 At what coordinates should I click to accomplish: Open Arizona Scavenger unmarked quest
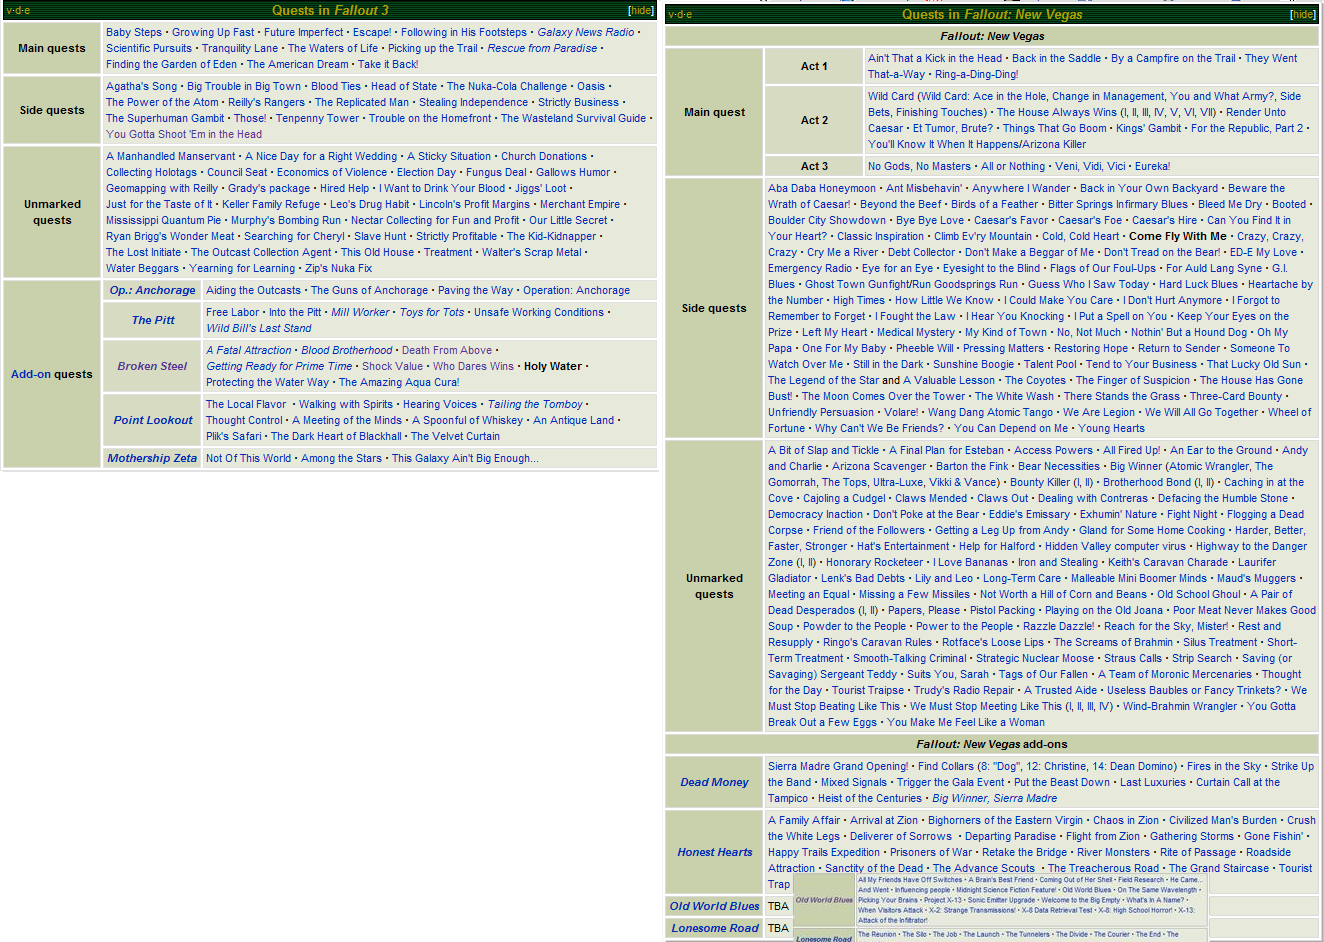tap(879, 466)
